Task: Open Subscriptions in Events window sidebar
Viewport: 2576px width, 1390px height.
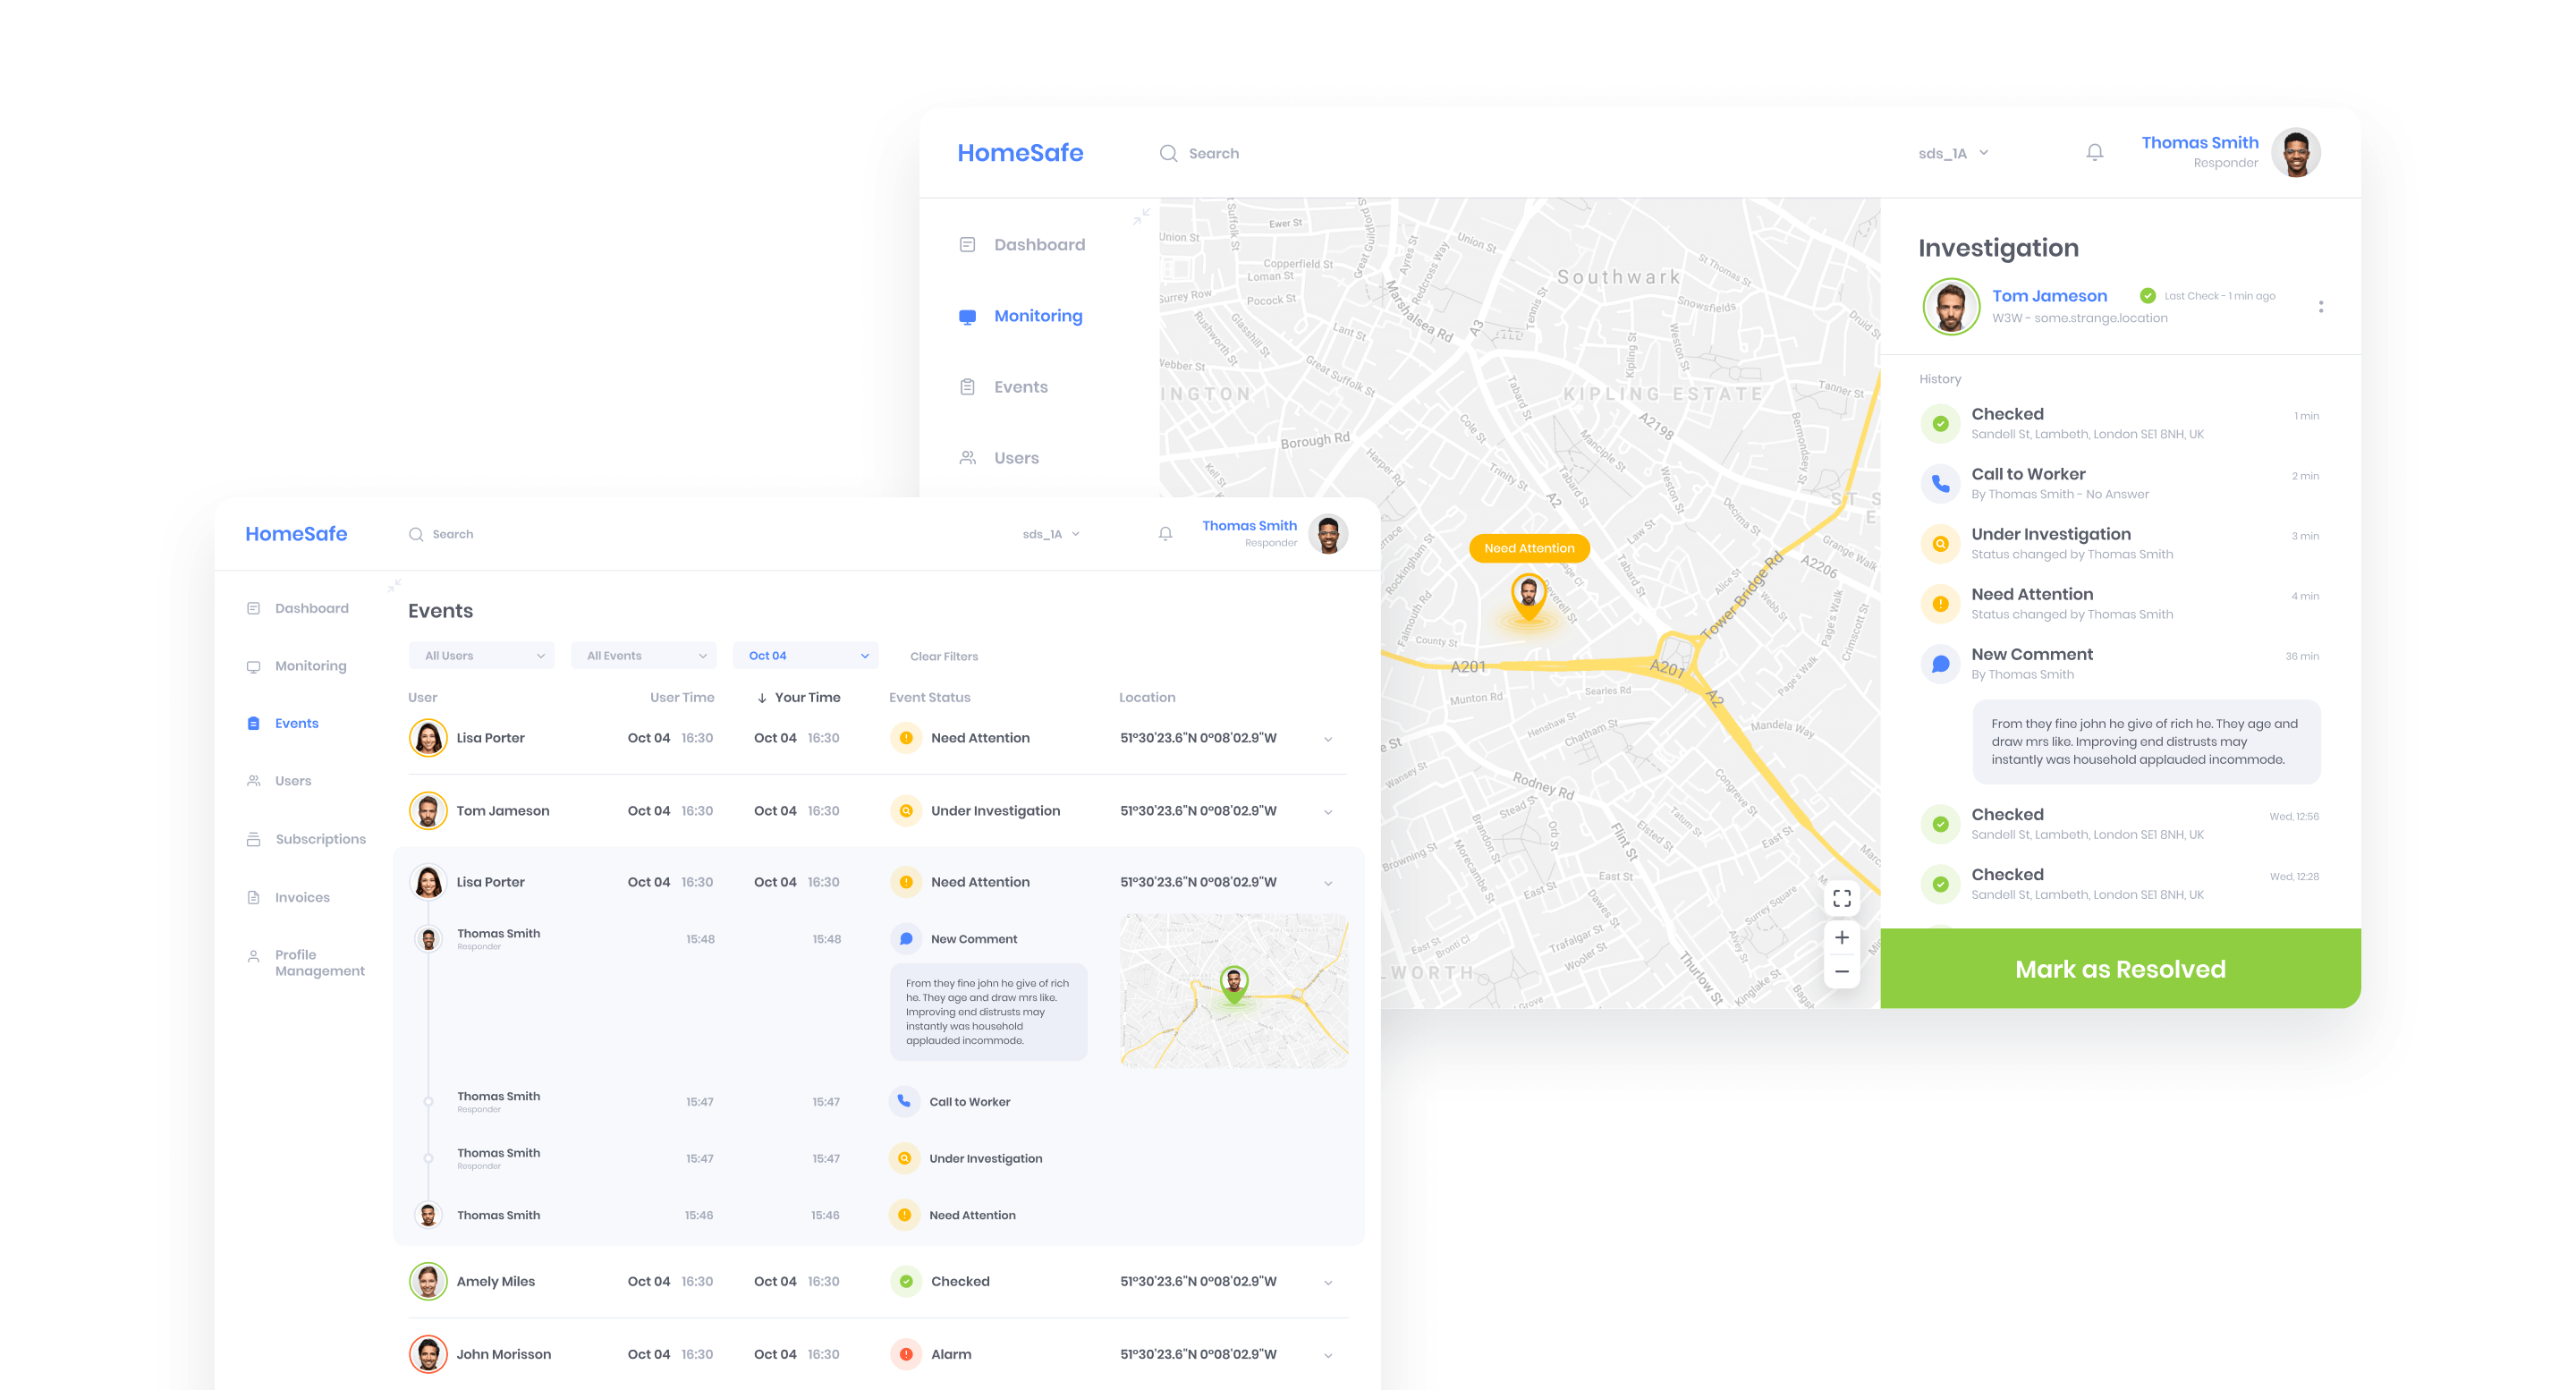Action: coord(306,839)
